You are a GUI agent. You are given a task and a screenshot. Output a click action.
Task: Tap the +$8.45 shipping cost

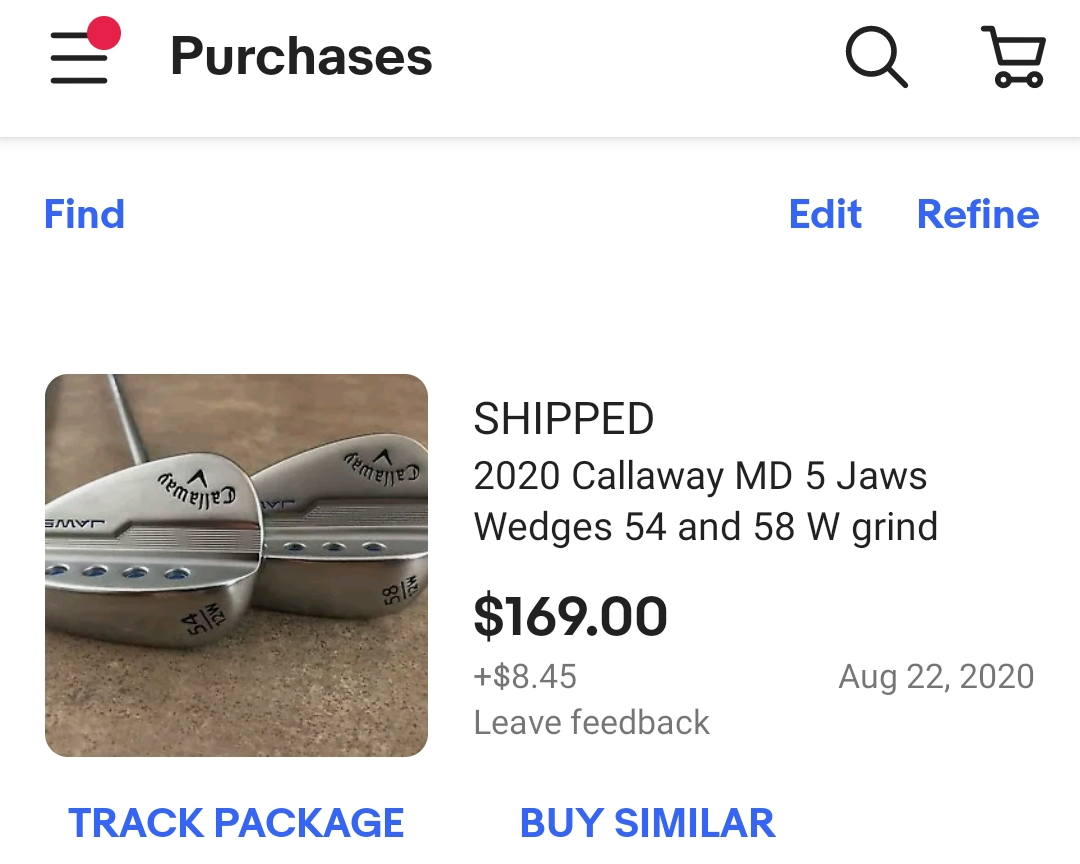(x=525, y=677)
